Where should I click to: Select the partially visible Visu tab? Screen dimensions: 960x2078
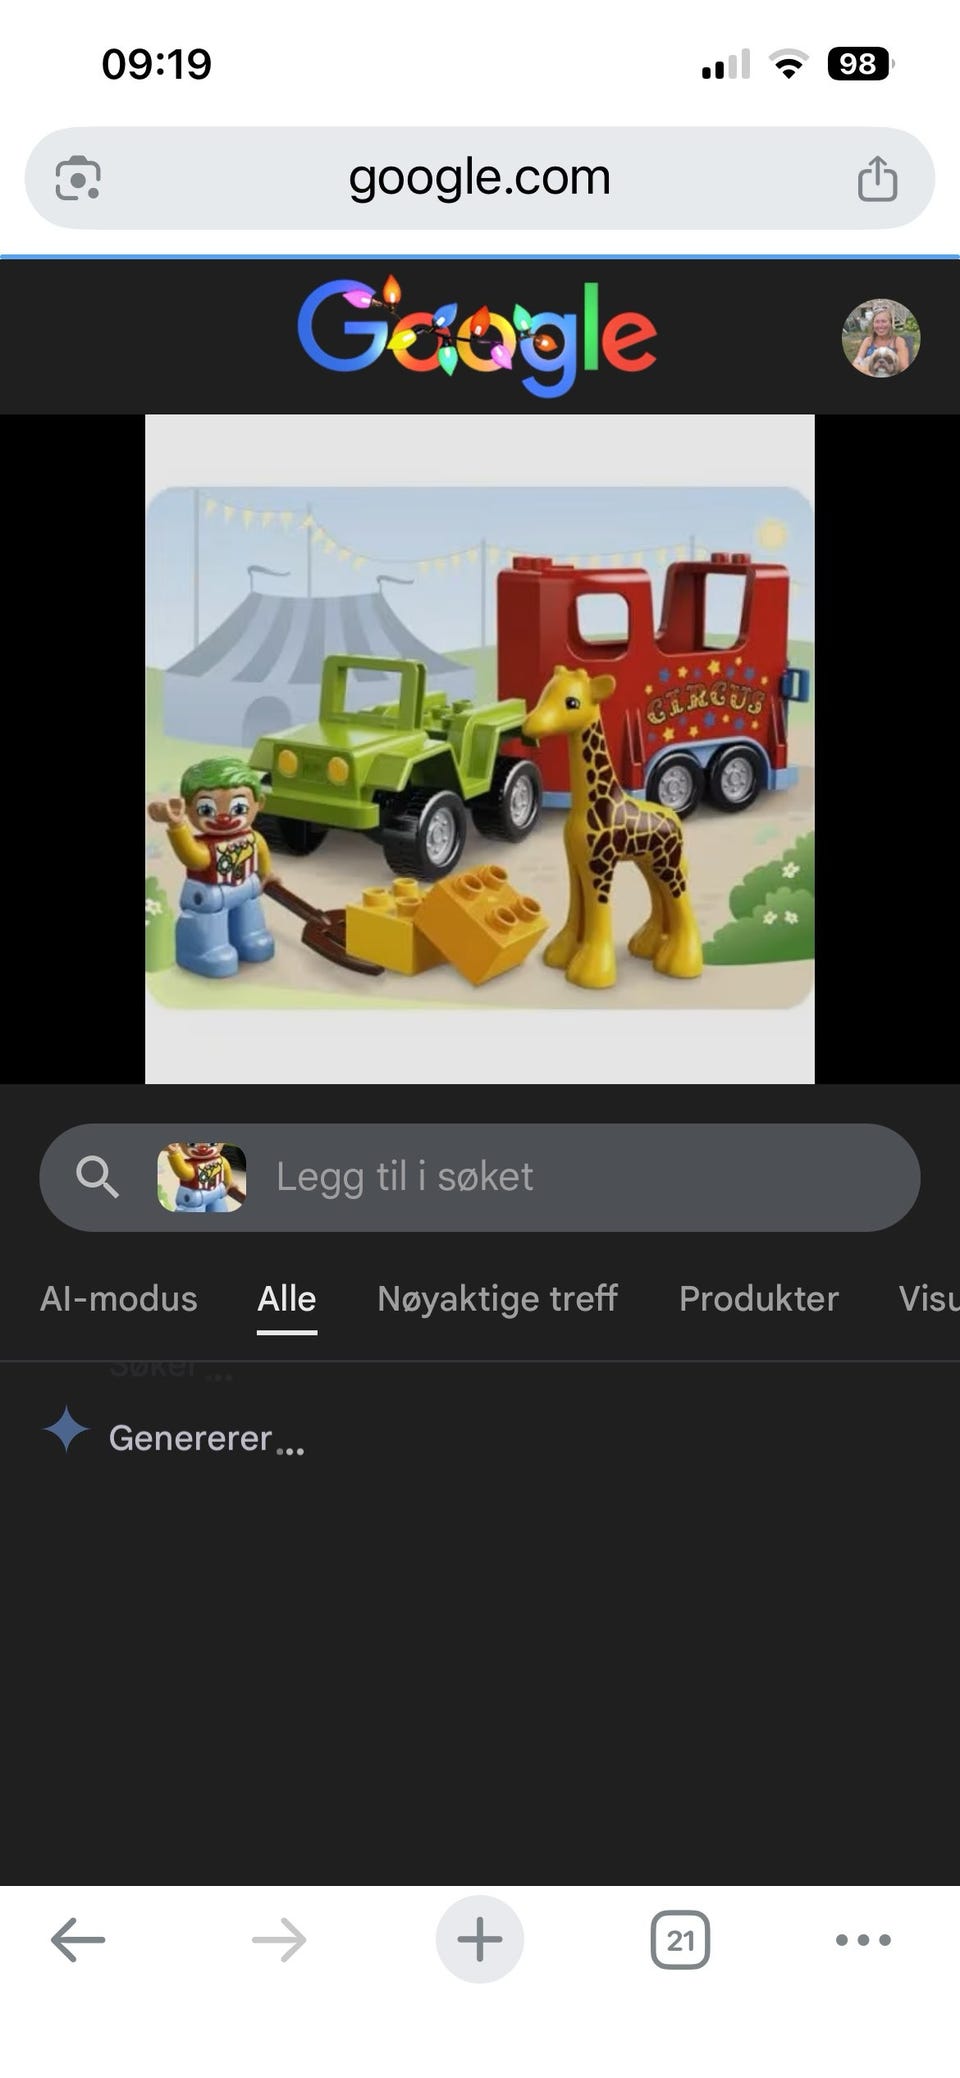pos(929,1298)
